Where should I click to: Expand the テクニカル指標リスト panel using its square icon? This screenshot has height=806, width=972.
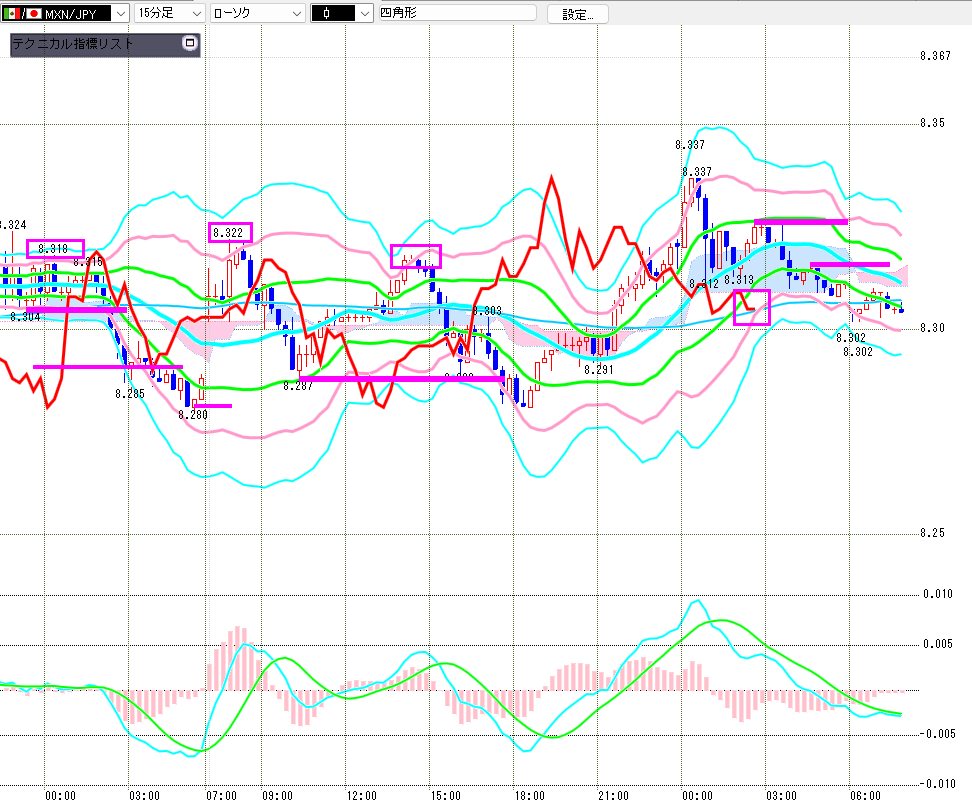pyautogui.click(x=190, y=43)
